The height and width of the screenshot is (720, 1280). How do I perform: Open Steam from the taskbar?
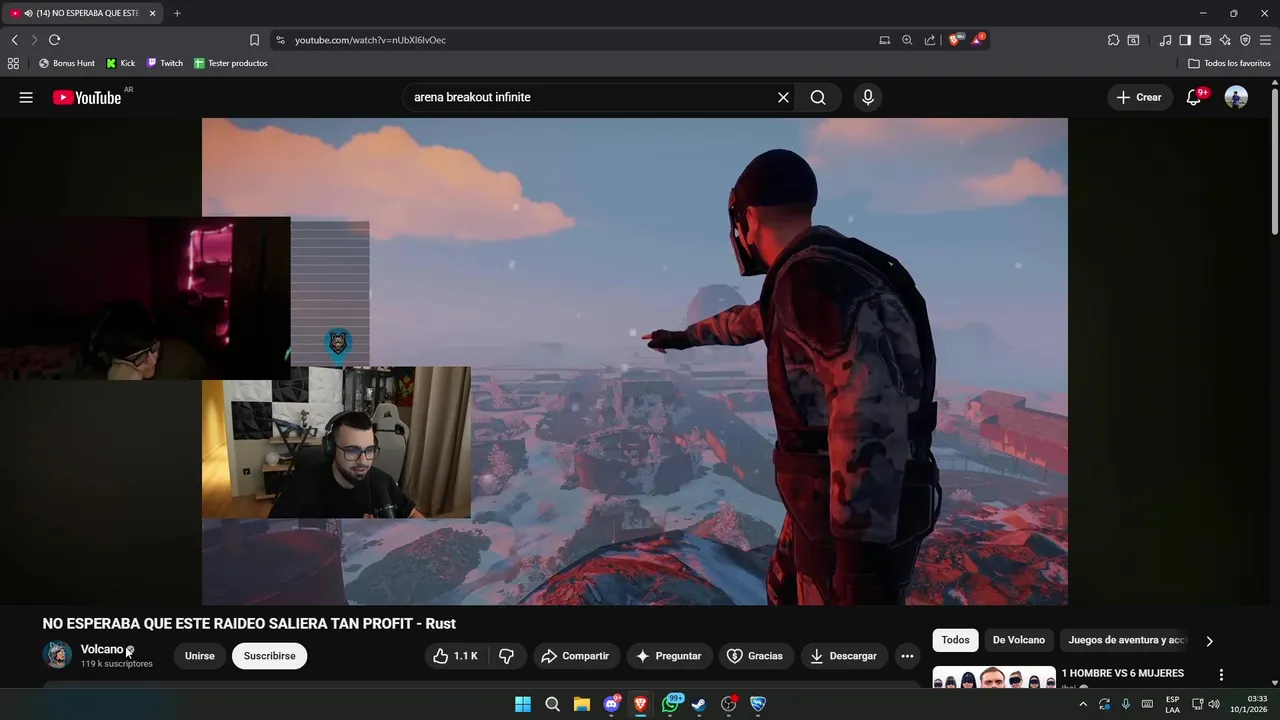click(x=699, y=704)
